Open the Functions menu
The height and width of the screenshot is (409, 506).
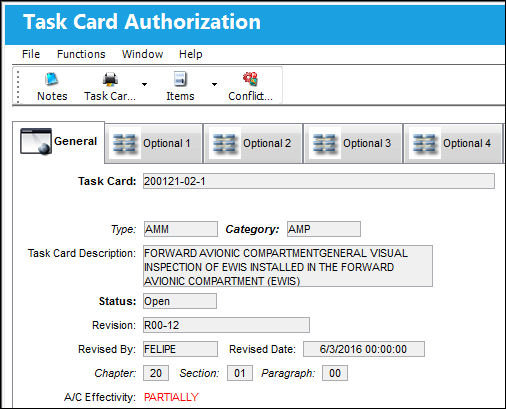click(x=81, y=54)
